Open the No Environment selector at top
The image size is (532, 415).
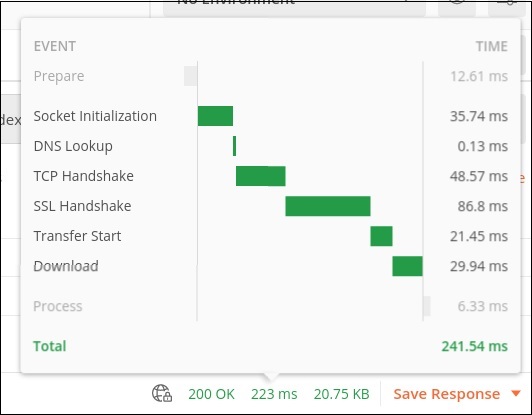pyautogui.click(x=294, y=7)
